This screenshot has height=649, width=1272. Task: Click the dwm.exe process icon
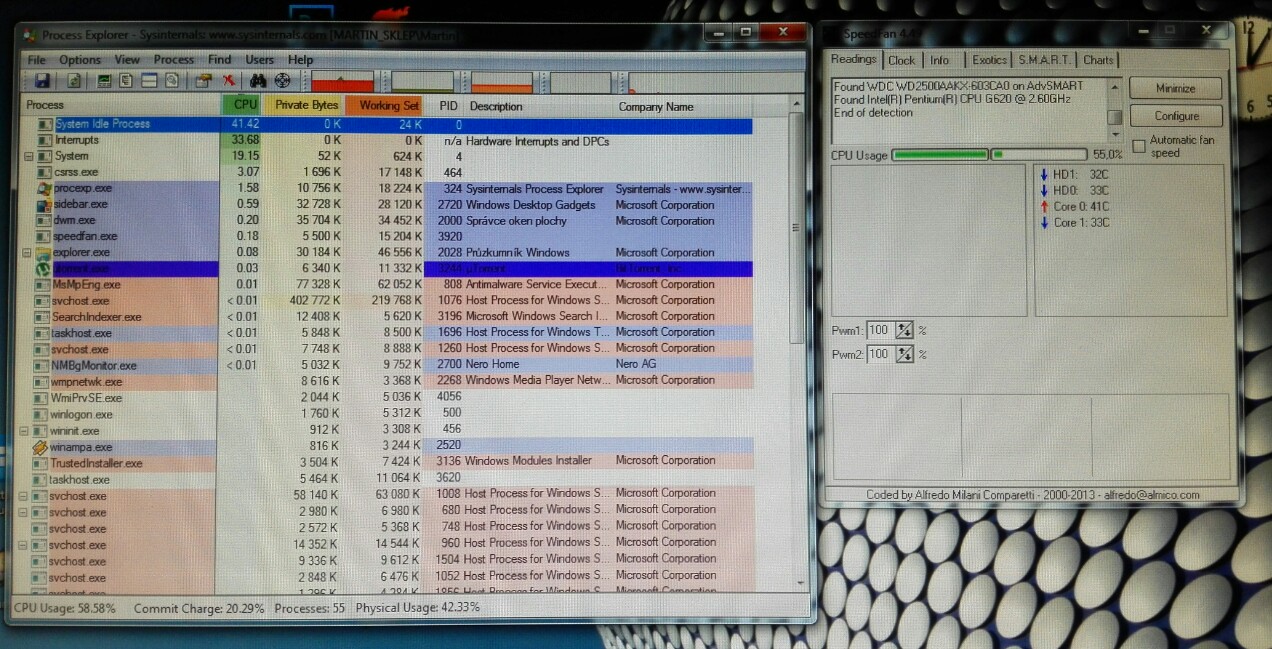point(44,220)
